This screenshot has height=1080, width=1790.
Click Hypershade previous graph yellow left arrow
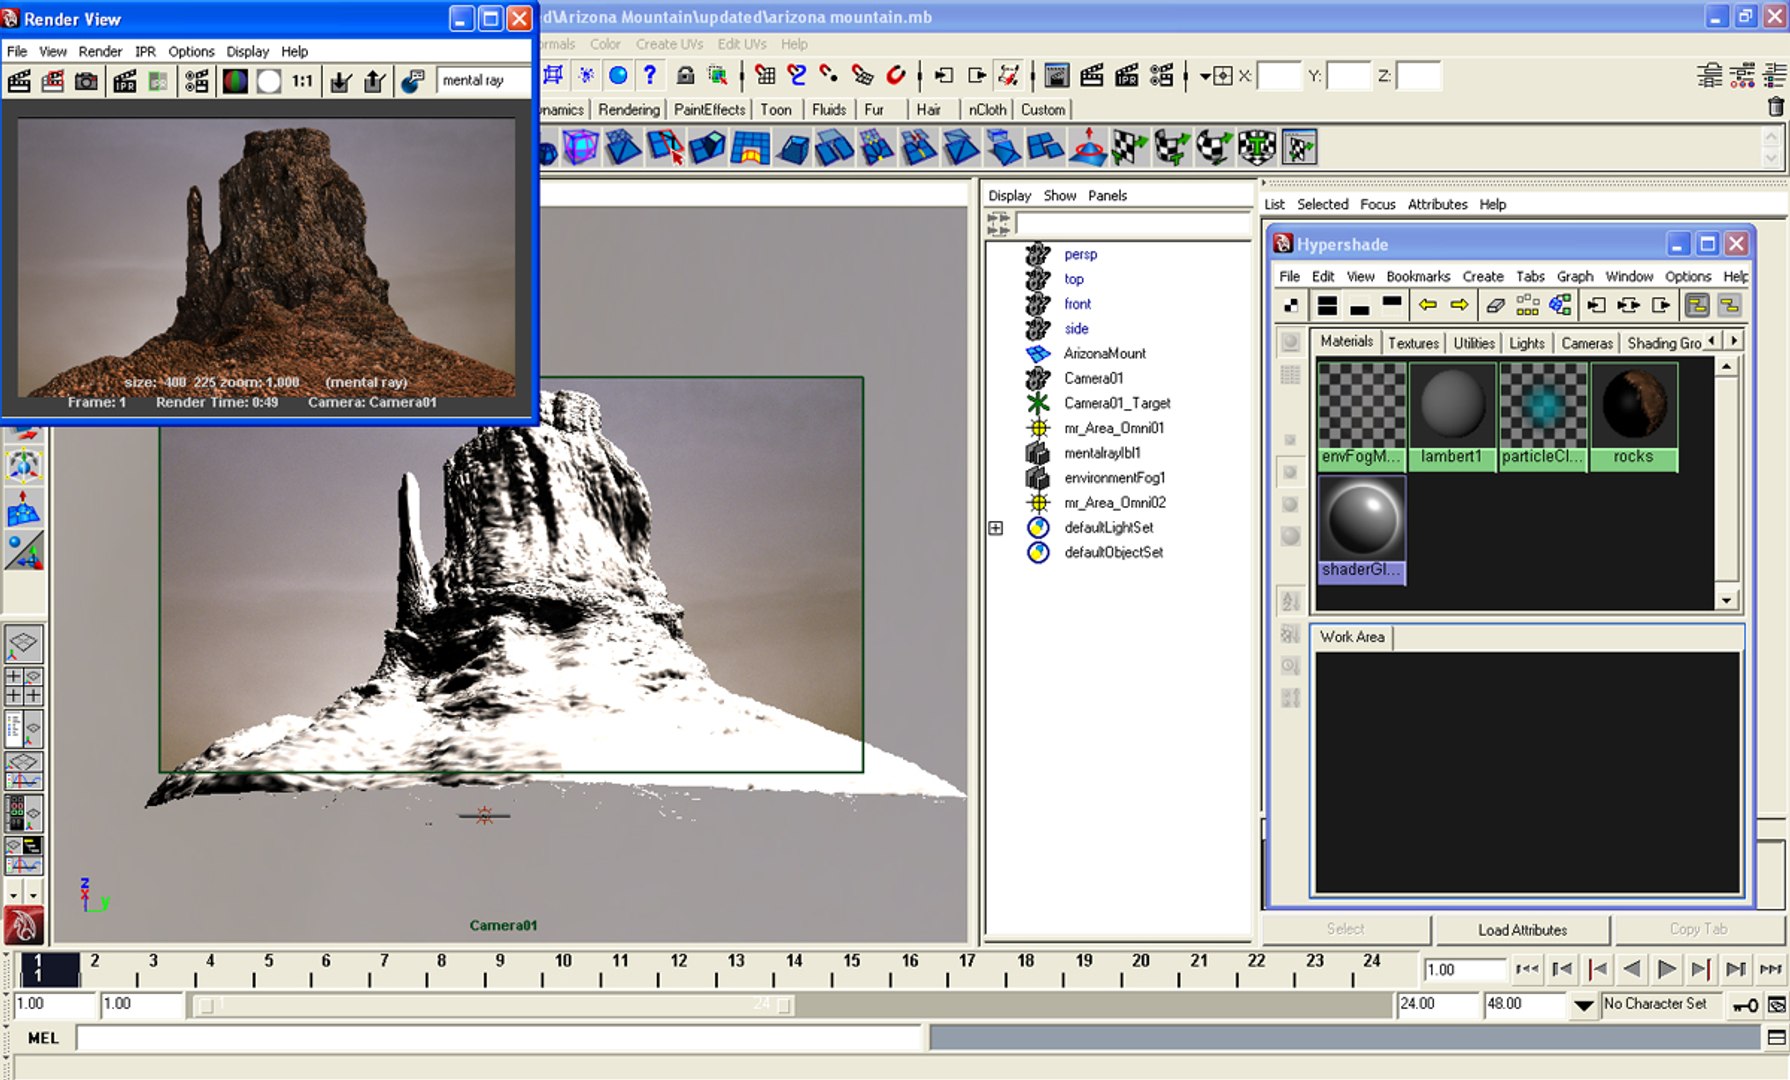coord(1428,305)
